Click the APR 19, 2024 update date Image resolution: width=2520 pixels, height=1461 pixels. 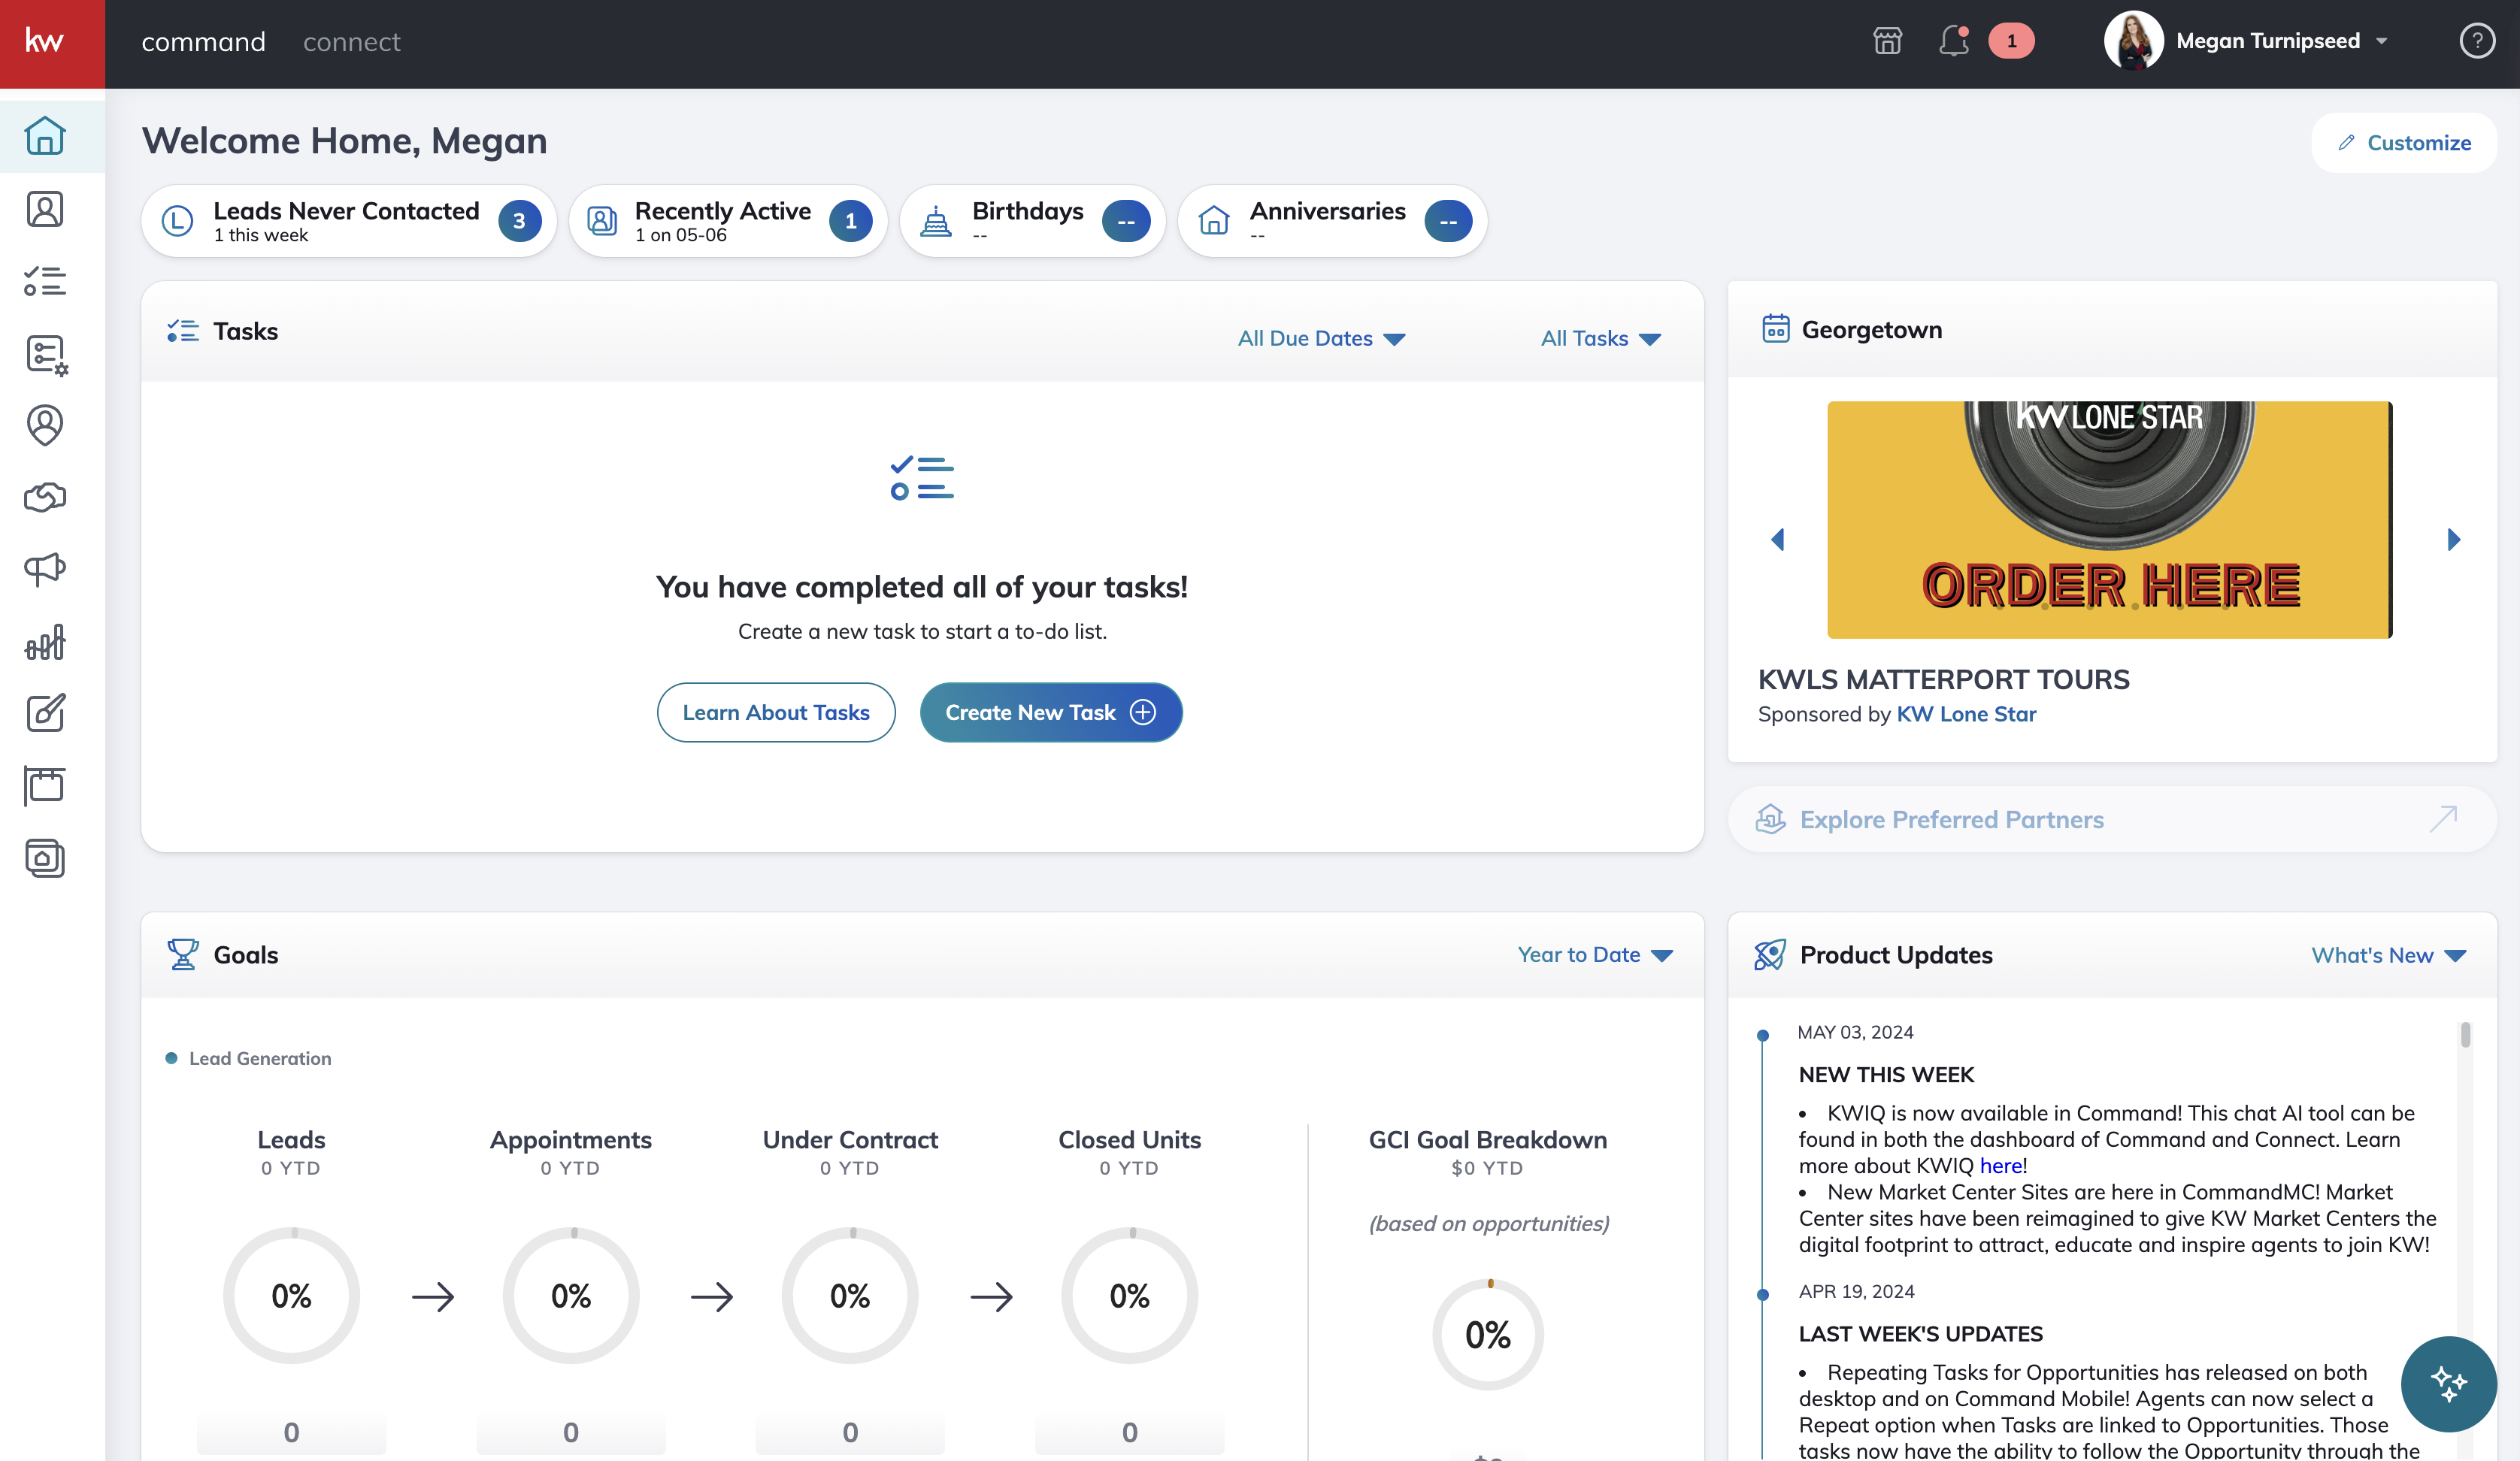click(1856, 1291)
